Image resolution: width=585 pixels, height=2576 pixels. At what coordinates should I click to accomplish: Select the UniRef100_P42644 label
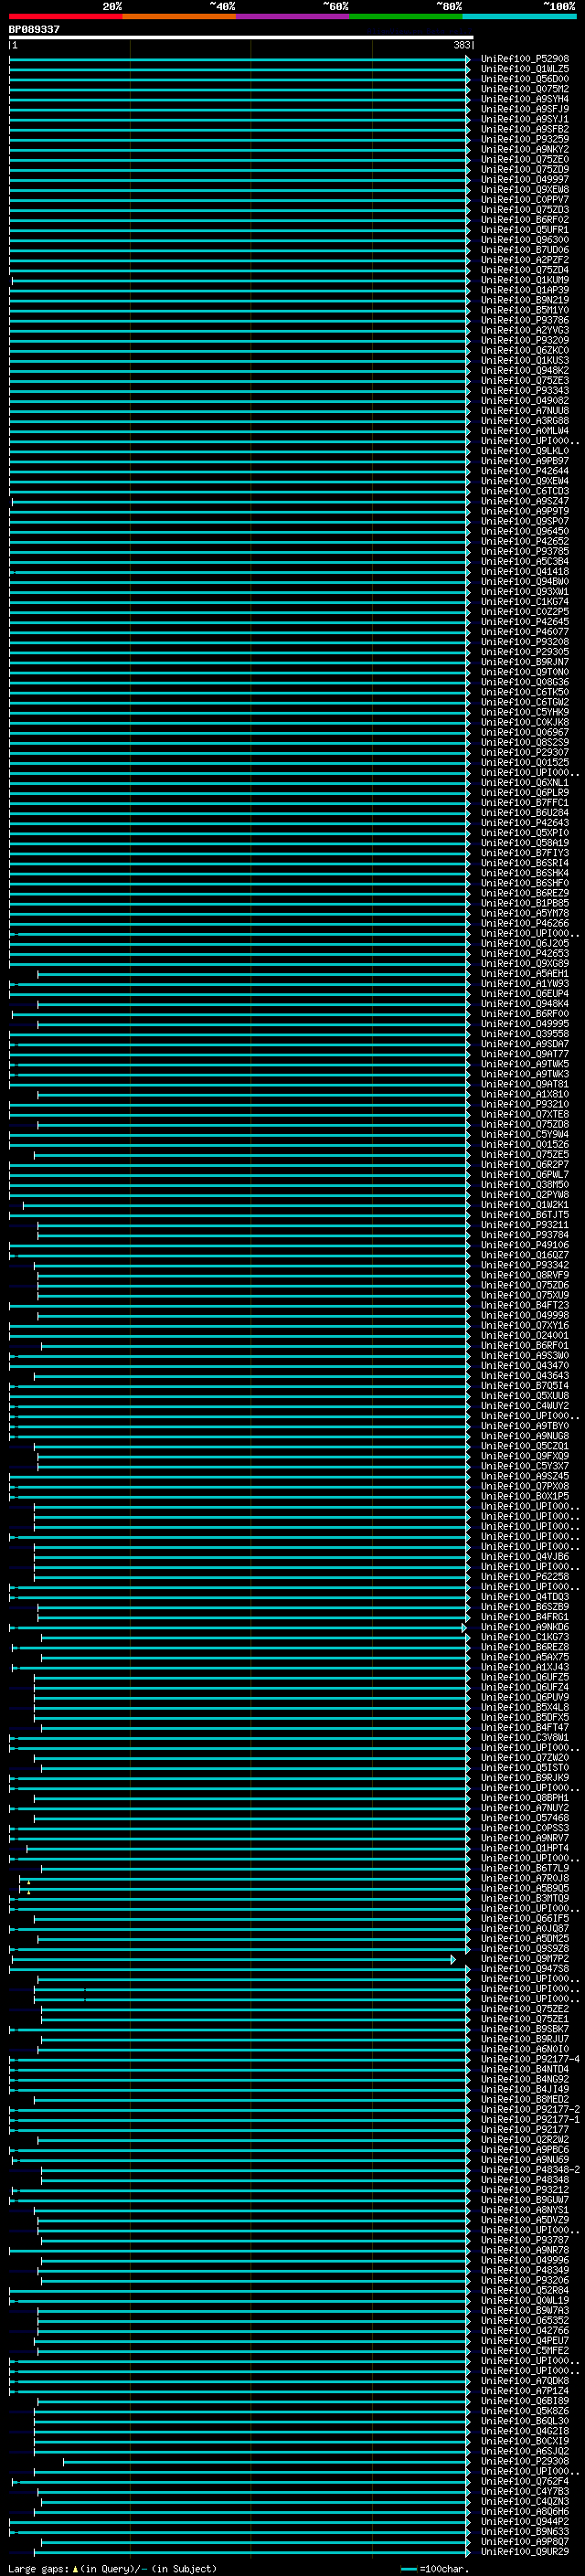[524, 471]
